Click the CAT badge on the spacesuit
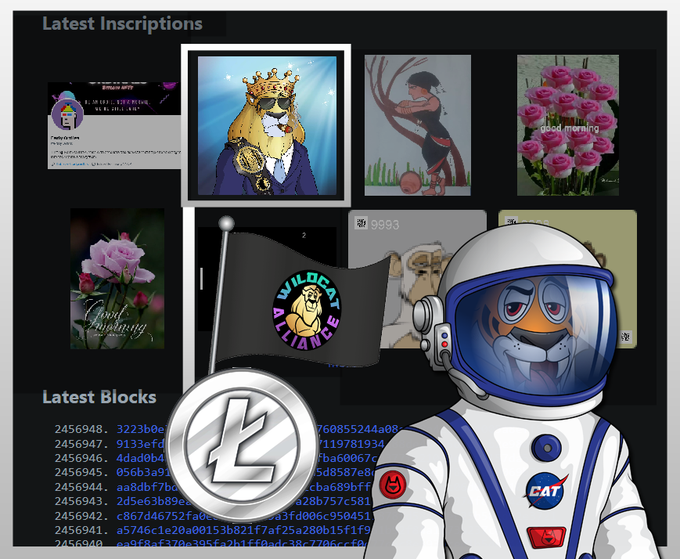Viewport: 680px width, 559px height. [x=547, y=490]
